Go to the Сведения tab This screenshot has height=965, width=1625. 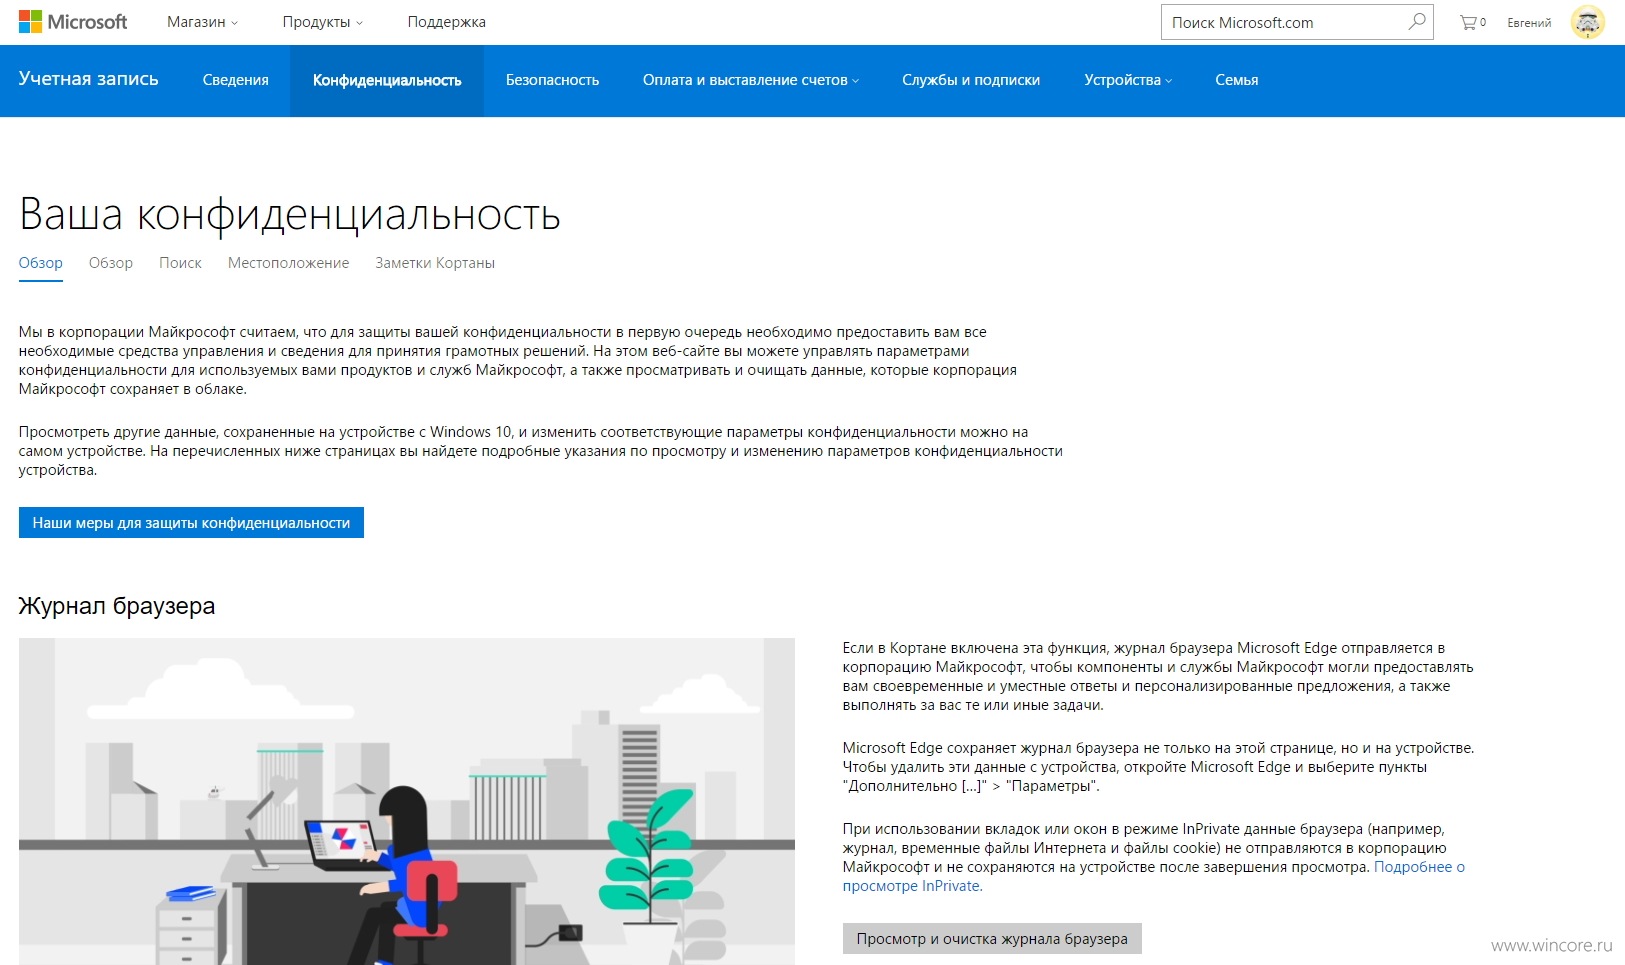click(x=235, y=80)
